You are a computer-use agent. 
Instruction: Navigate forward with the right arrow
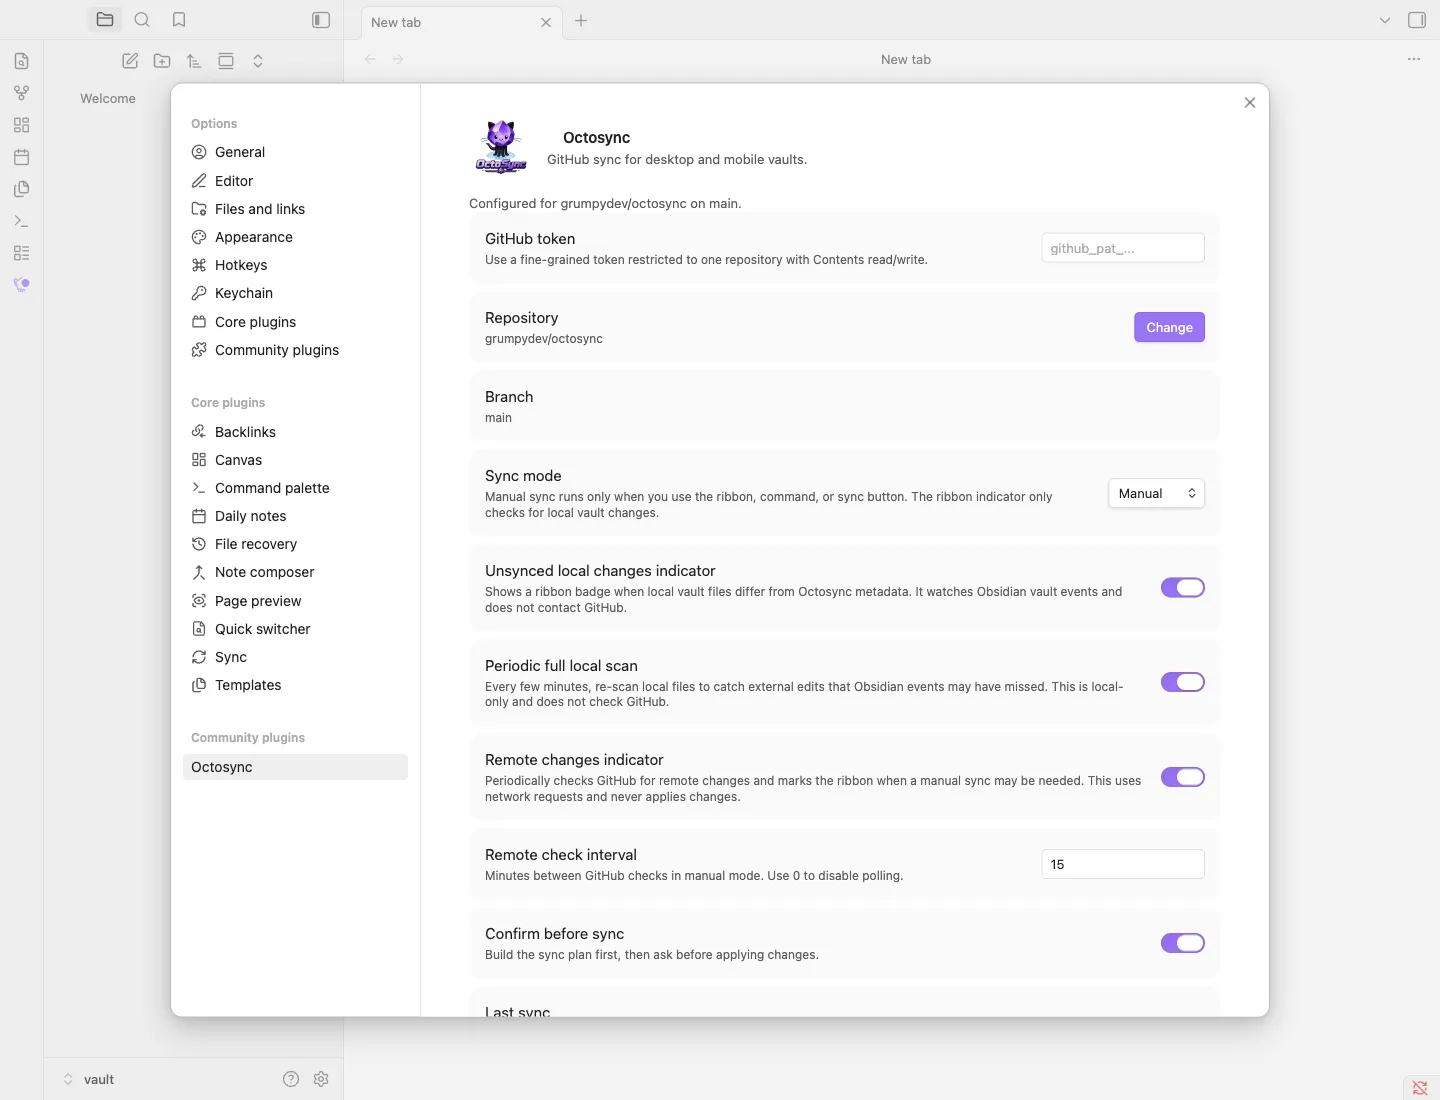click(x=398, y=59)
